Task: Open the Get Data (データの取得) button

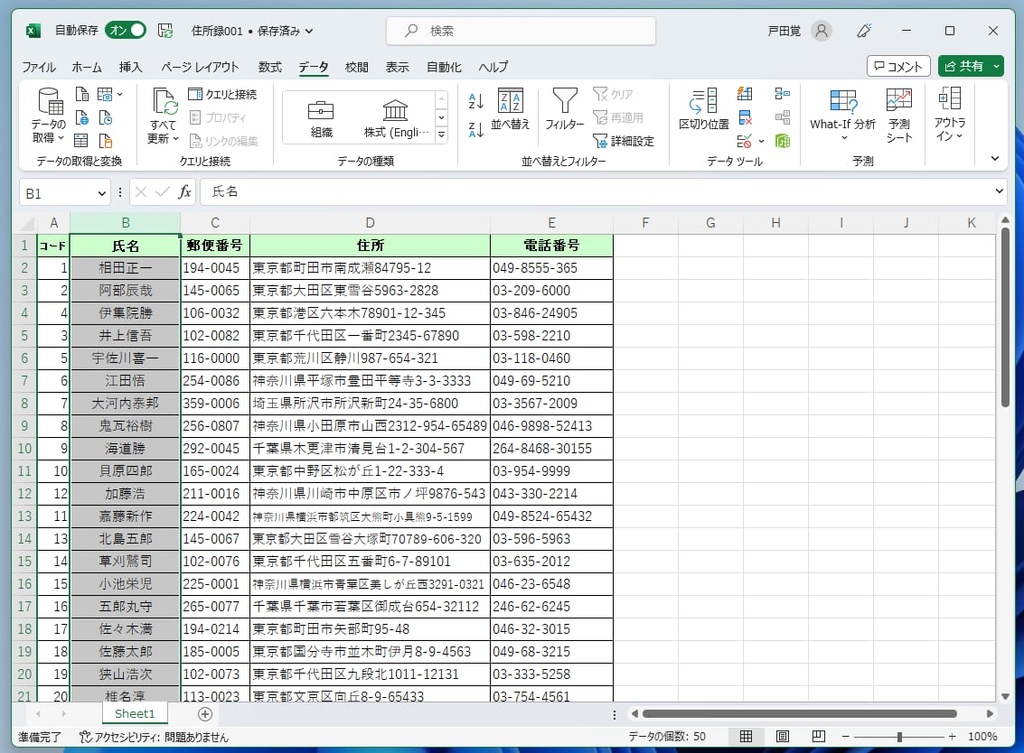Action: coord(49,116)
